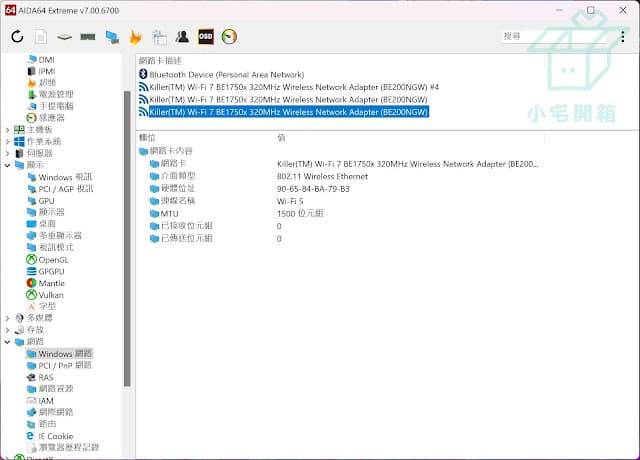Open the memory benchmark toolbar icon

[x=88, y=37]
